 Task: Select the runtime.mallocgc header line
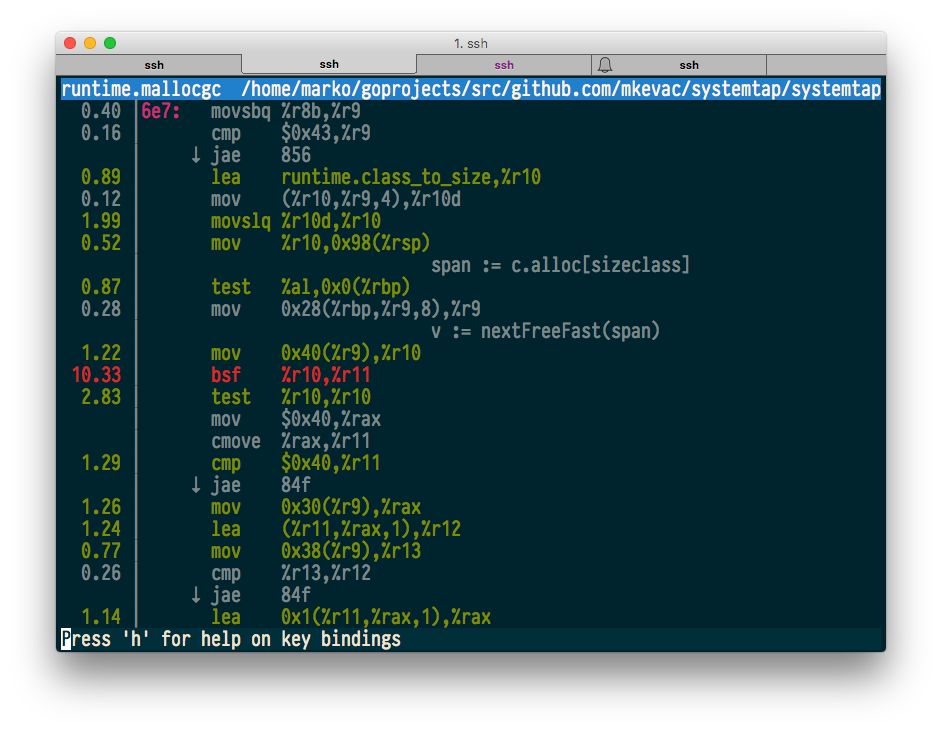pos(471,89)
